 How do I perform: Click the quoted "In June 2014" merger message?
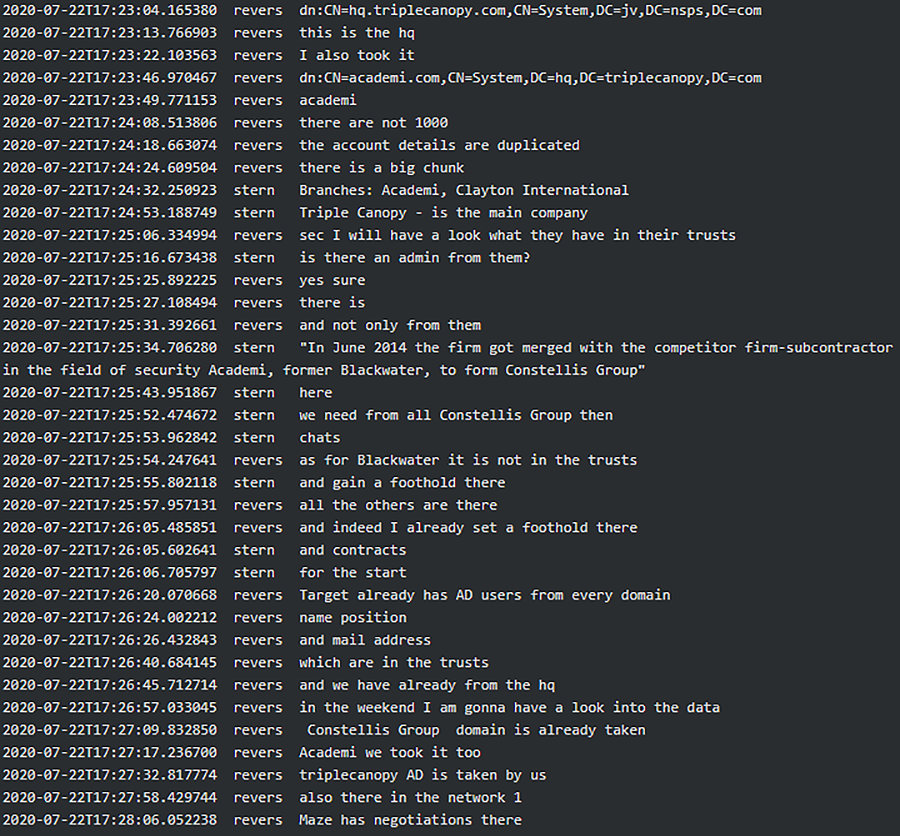tap(595, 348)
